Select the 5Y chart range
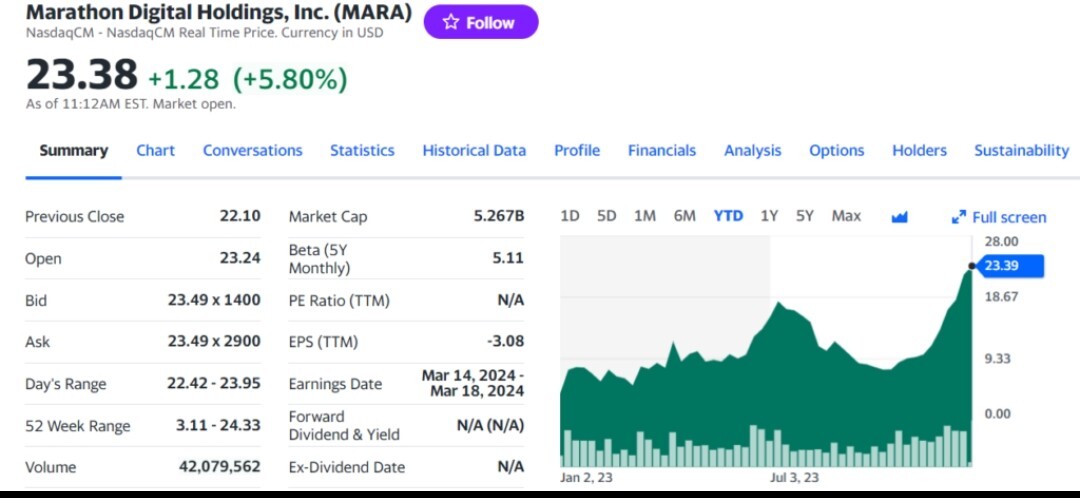 click(x=804, y=216)
